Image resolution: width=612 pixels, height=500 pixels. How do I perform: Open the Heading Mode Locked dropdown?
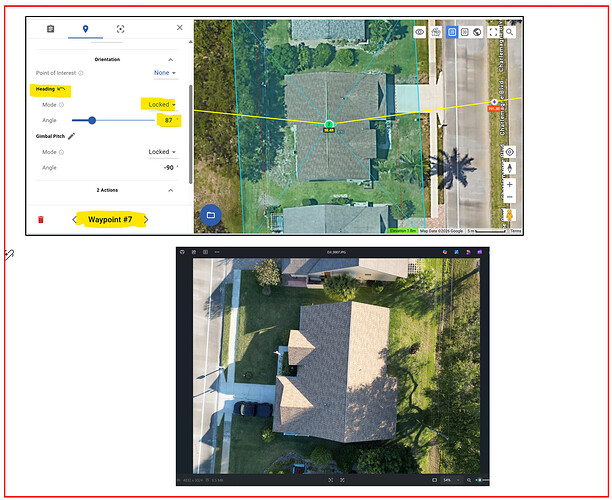[x=160, y=104]
